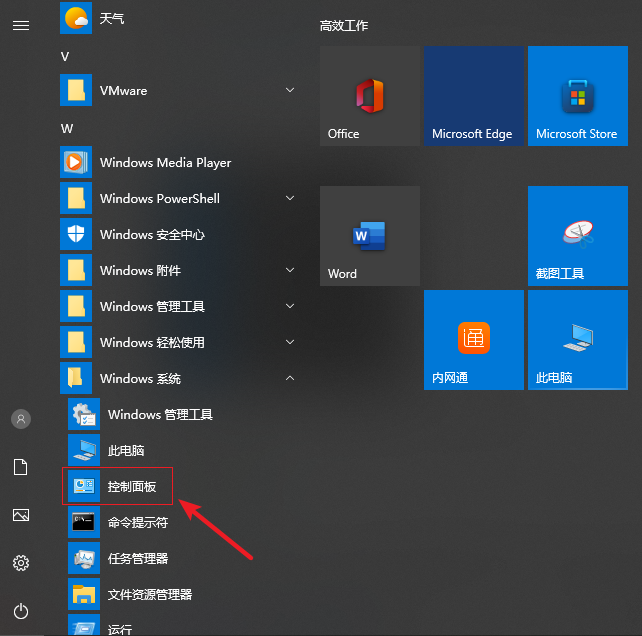
Task: Open 此电脑 tile in pinned area
Action: pyautogui.click(x=577, y=340)
